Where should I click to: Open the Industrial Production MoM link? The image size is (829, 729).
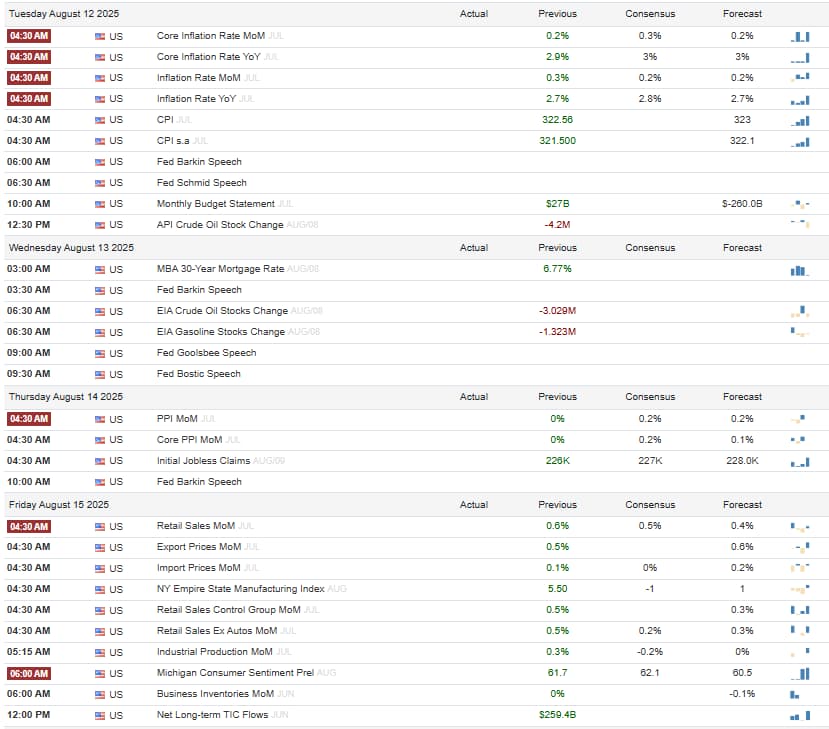pyautogui.click(x=215, y=652)
